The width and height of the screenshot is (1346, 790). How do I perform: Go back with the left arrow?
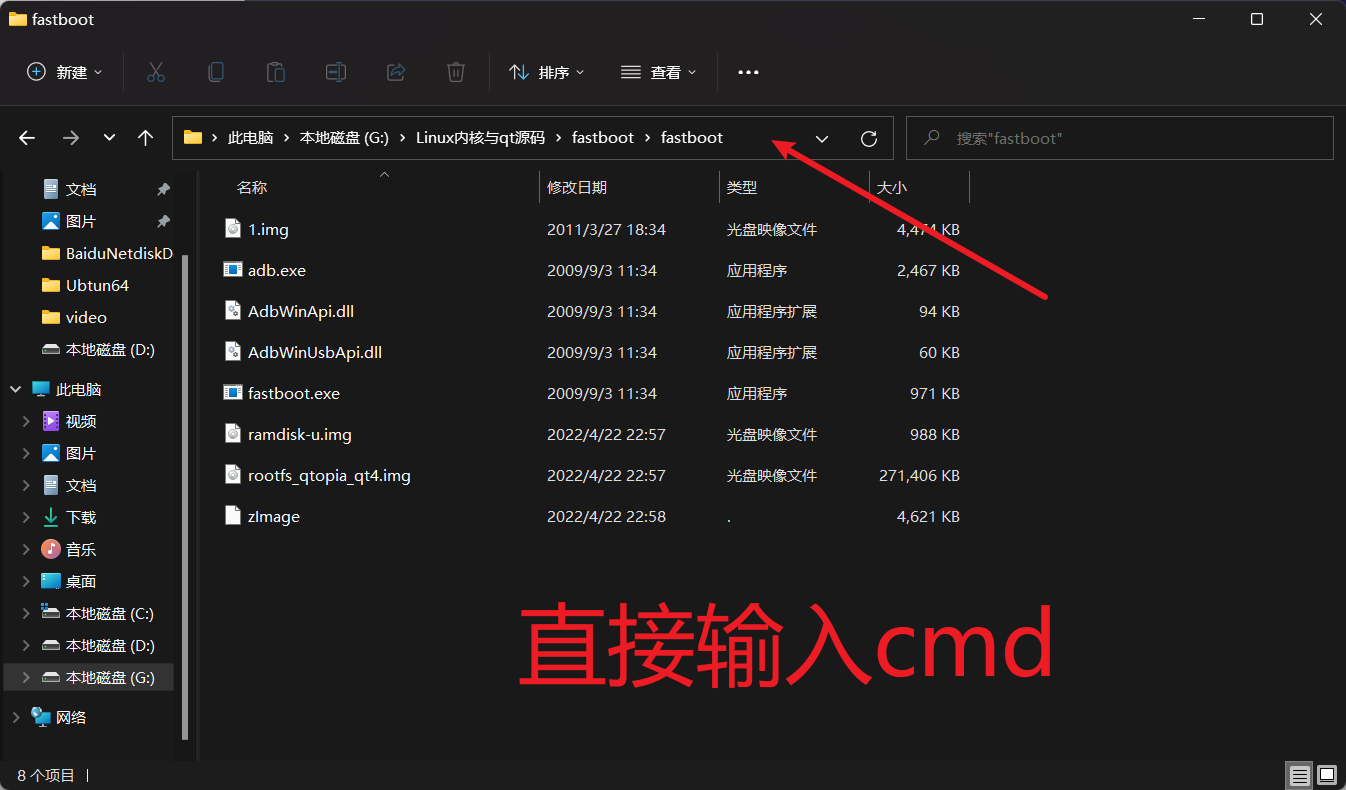(27, 138)
